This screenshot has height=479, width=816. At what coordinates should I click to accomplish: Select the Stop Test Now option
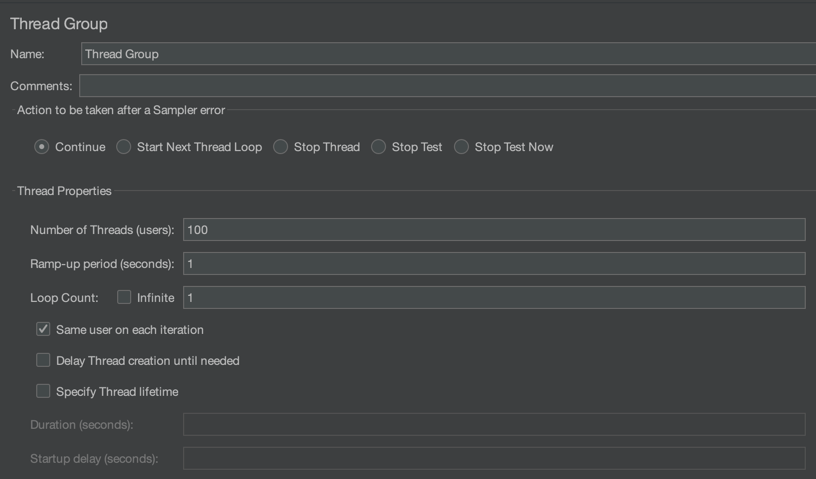click(x=462, y=147)
